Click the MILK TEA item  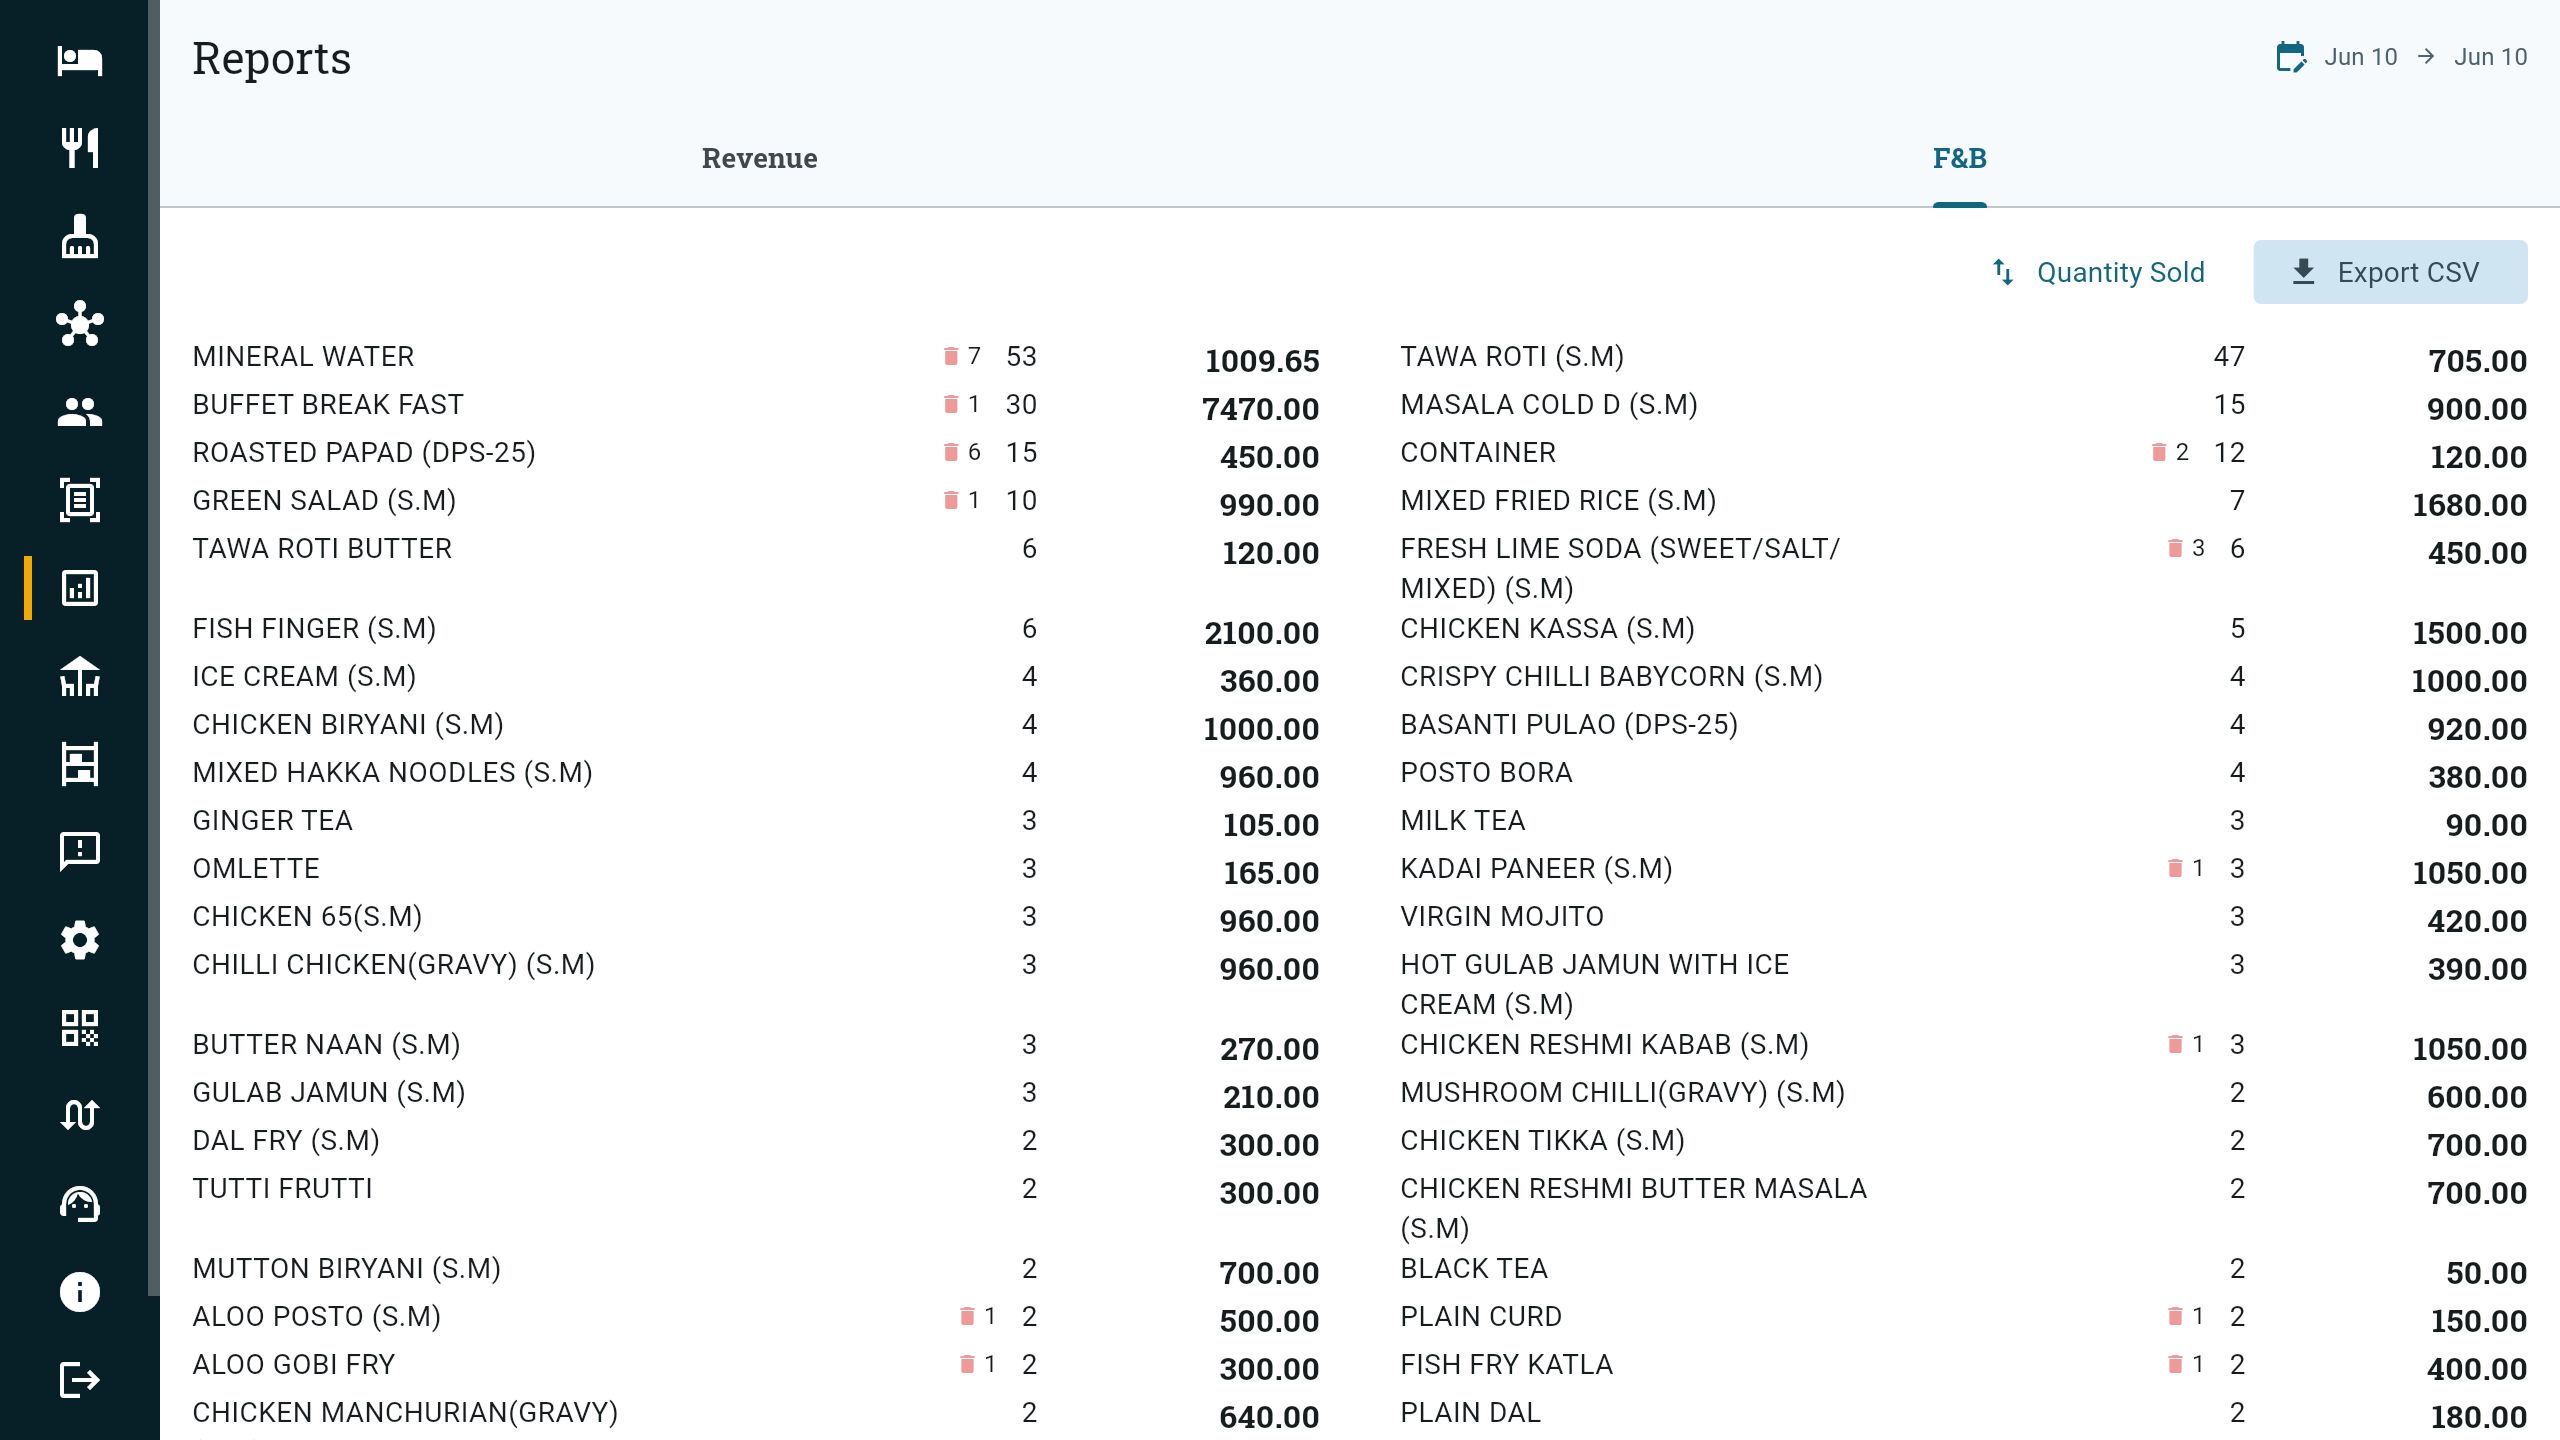(1462, 820)
